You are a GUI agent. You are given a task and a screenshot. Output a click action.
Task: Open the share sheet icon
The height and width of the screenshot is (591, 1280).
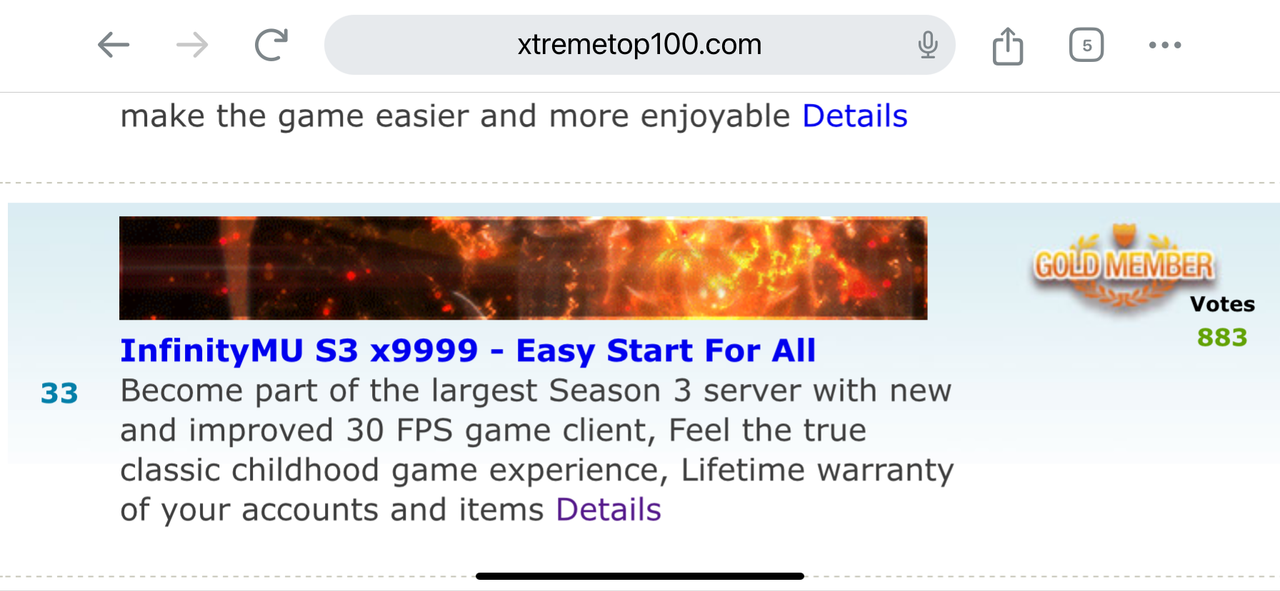[1008, 45]
